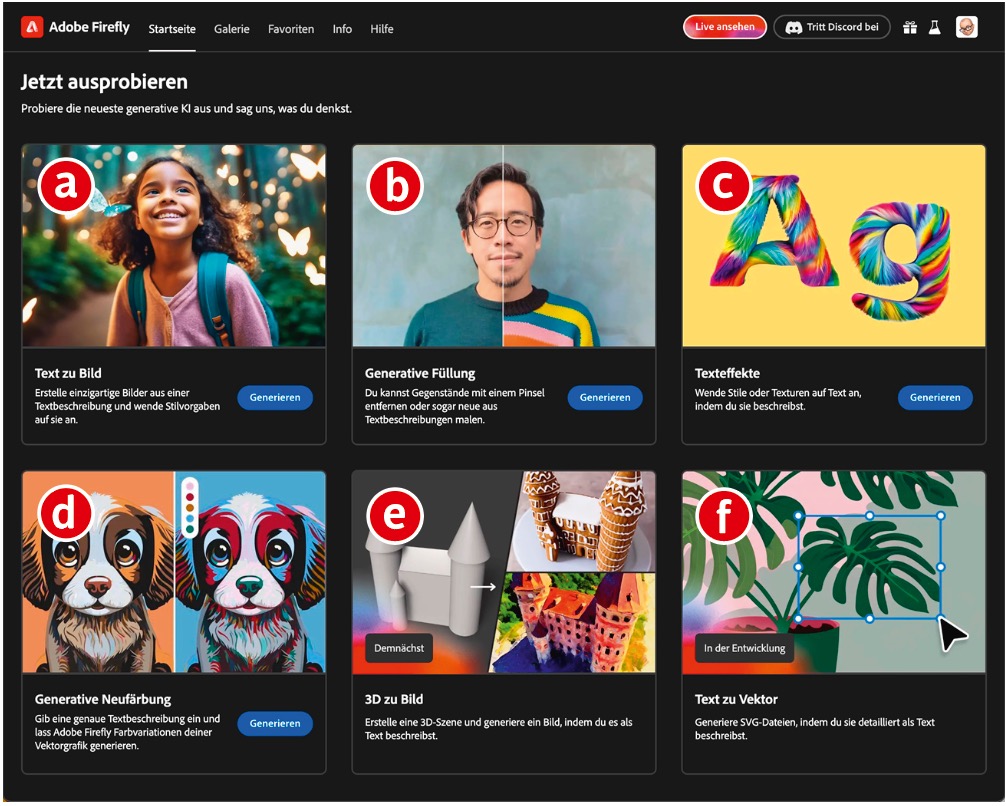Screen dimensions: 1006x806
Task: Click the Generative Neufärbung card title
Action: [x=103, y=699]
